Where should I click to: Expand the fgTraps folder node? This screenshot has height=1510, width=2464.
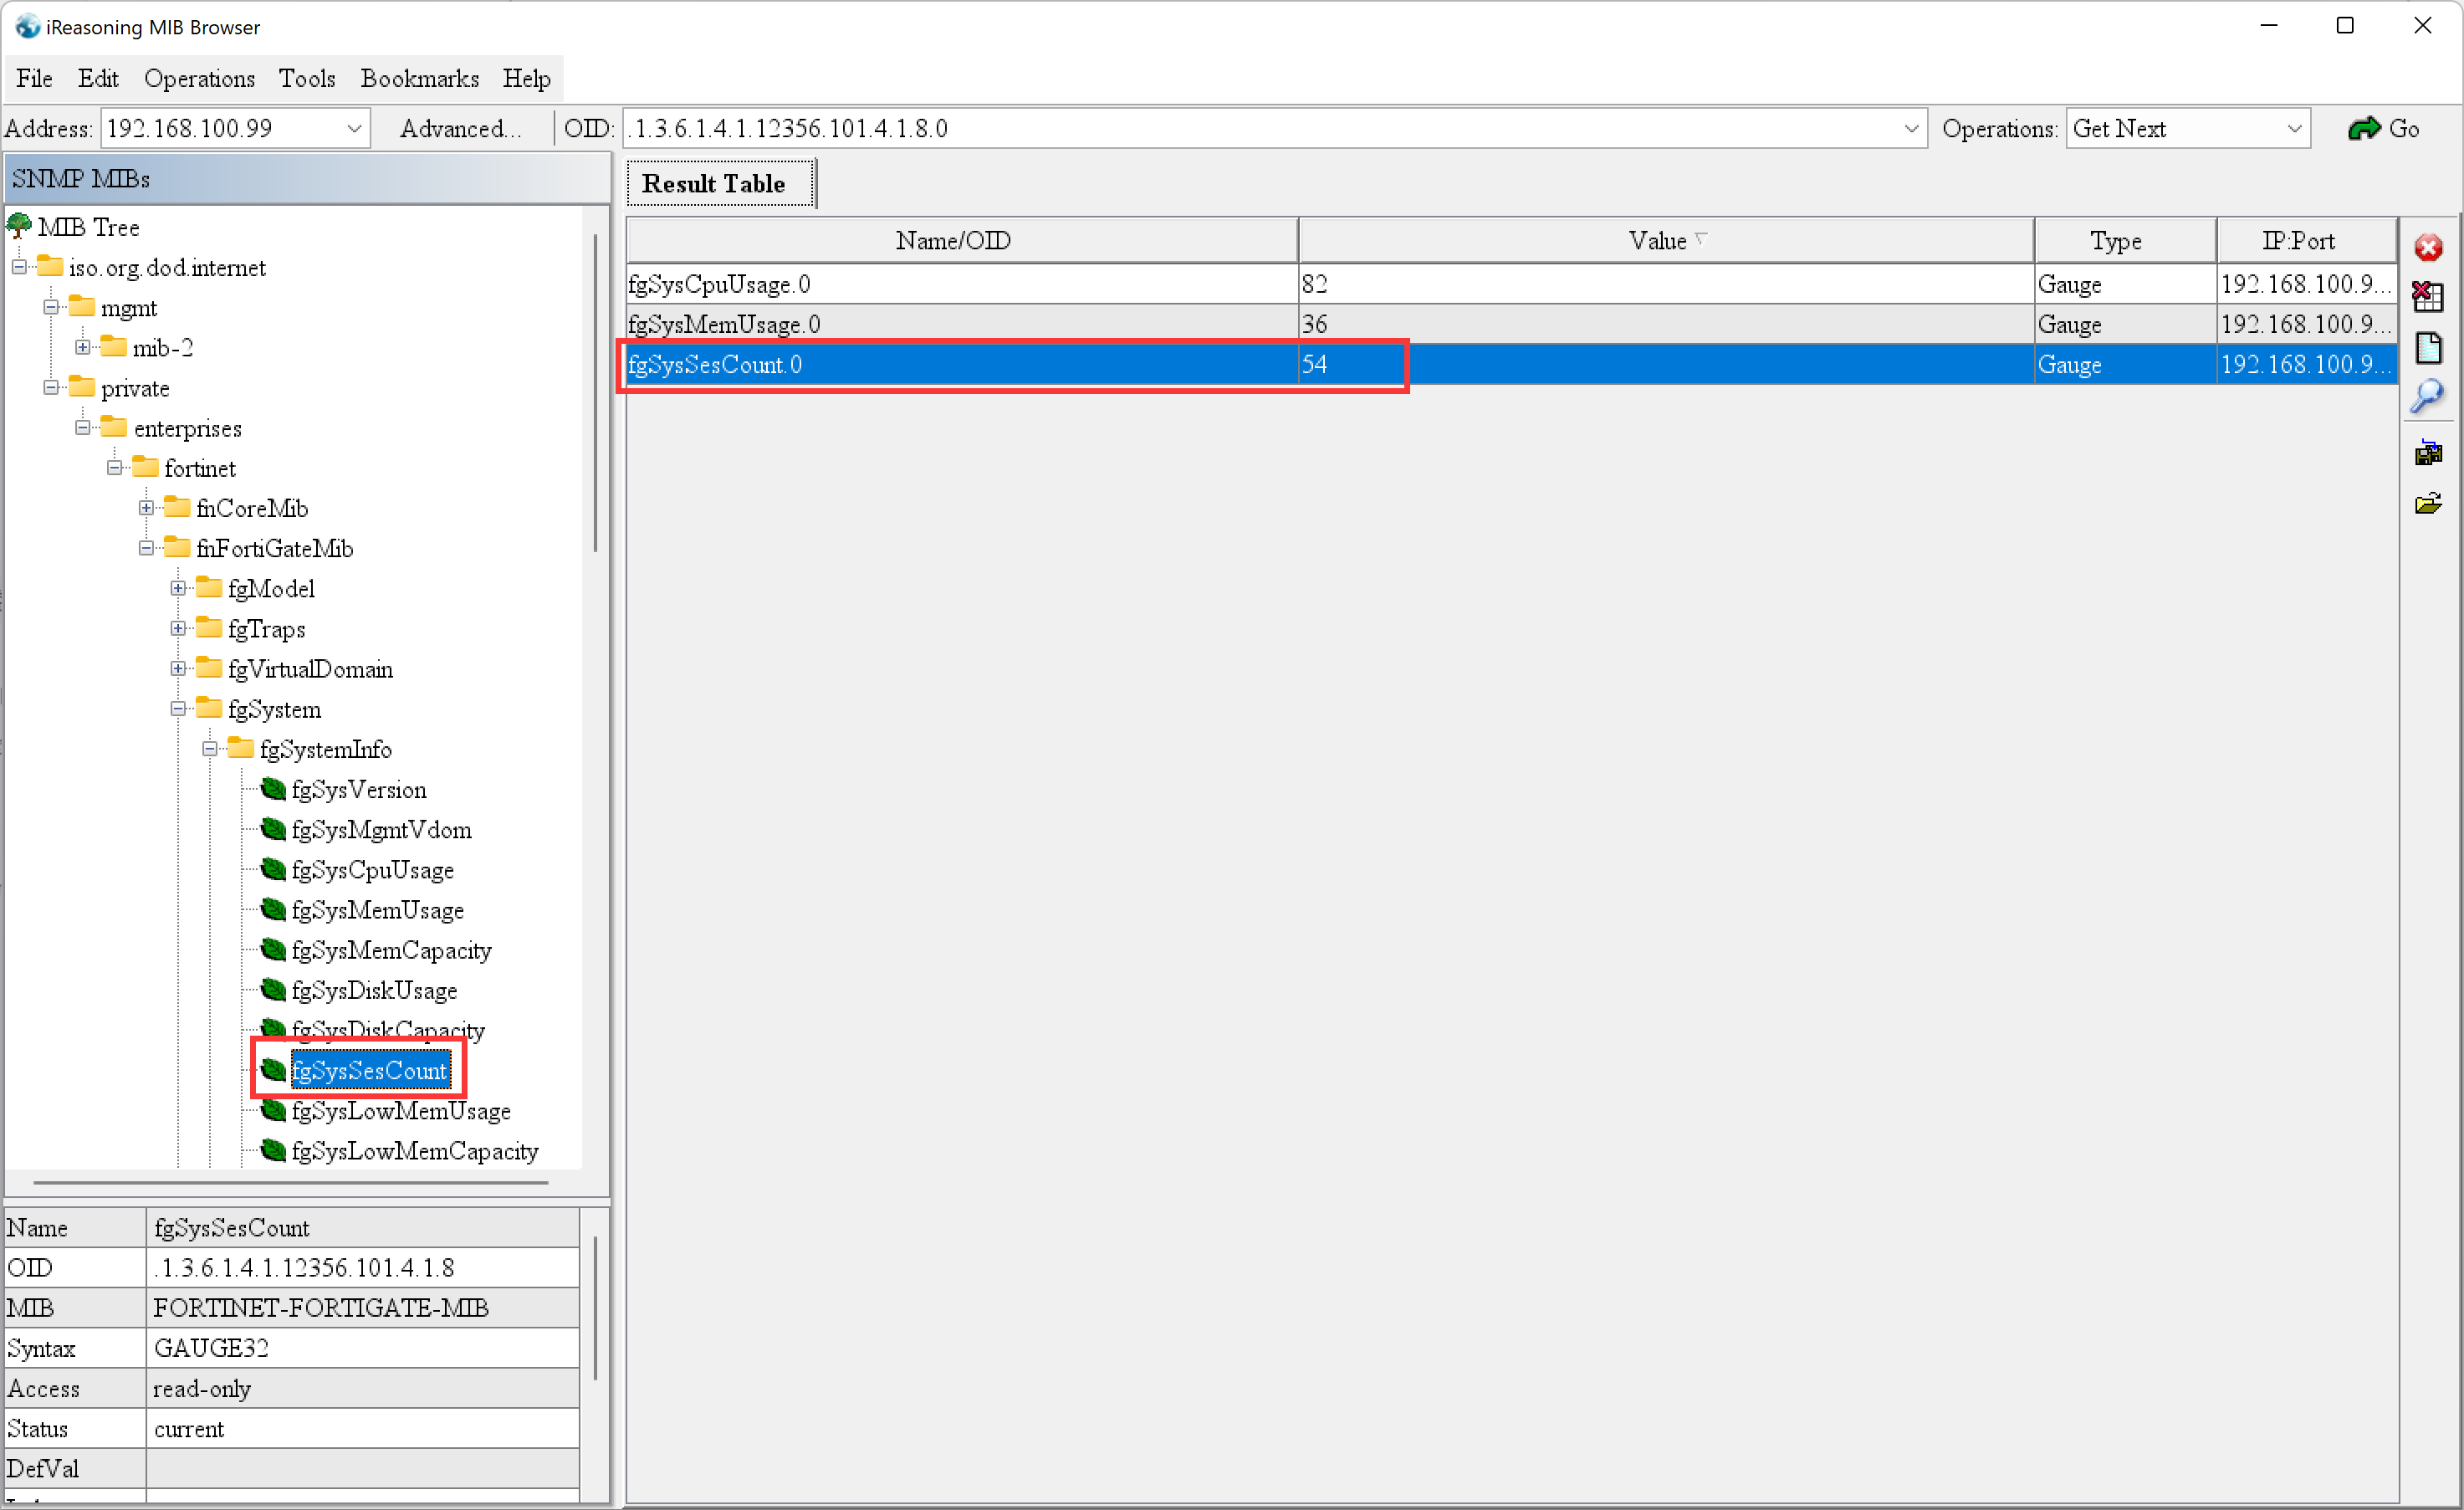pos(178,629)
